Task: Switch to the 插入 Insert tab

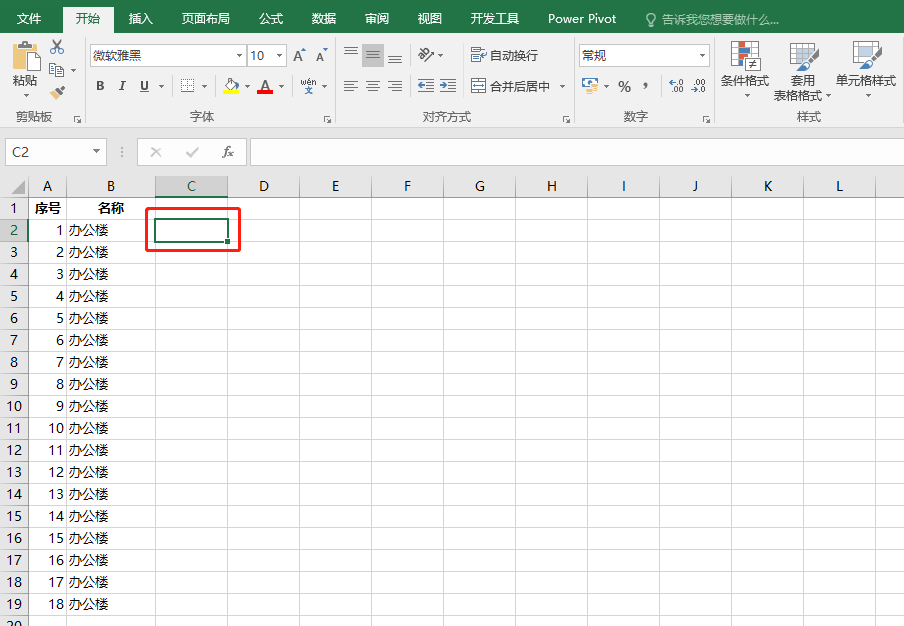Action: [x=141, y=18]
